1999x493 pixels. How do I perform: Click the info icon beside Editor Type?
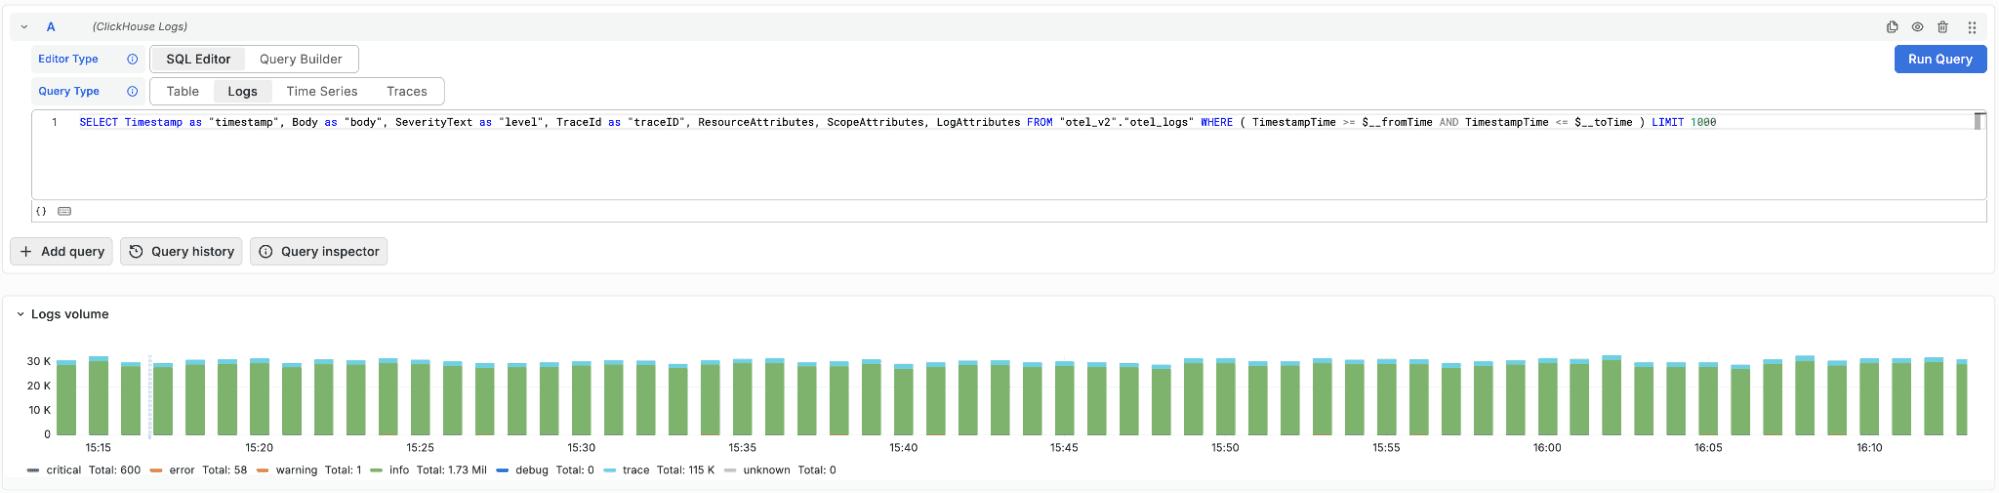(x=132, y=59)
